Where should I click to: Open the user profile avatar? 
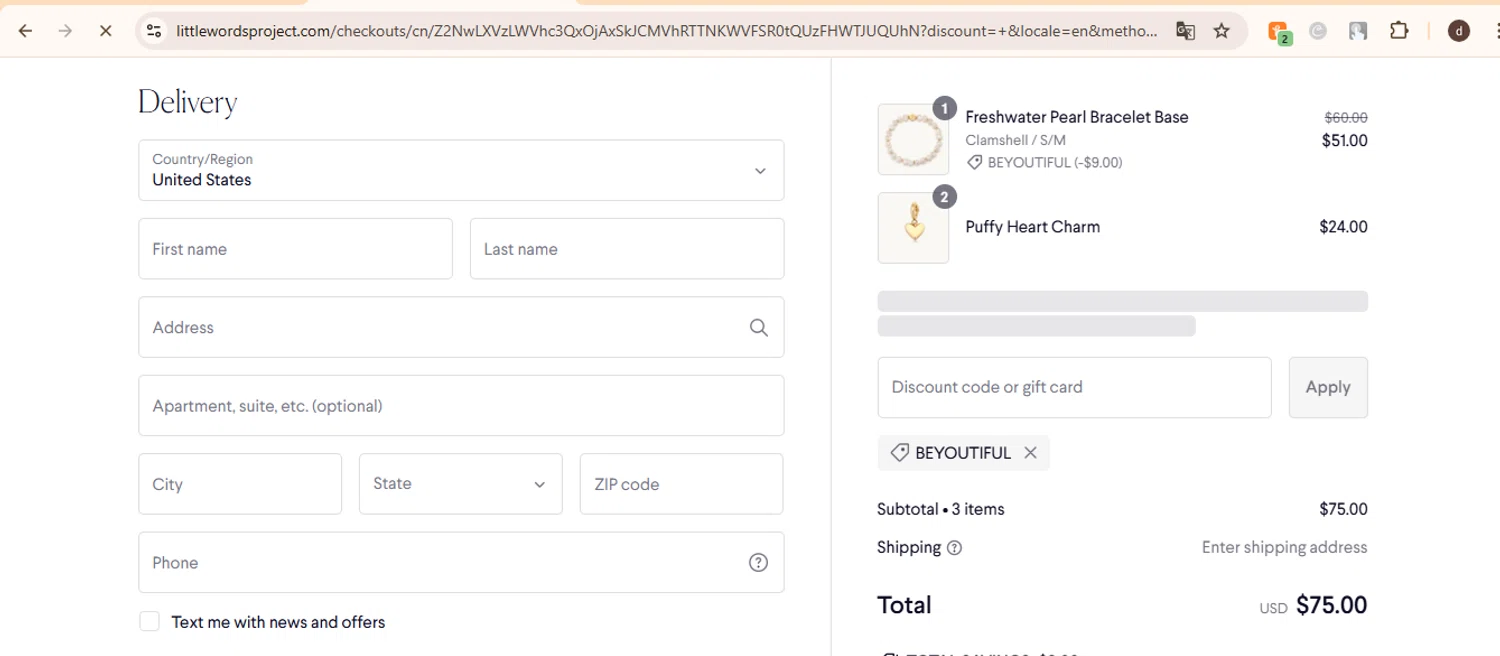tap(1459, 31)
